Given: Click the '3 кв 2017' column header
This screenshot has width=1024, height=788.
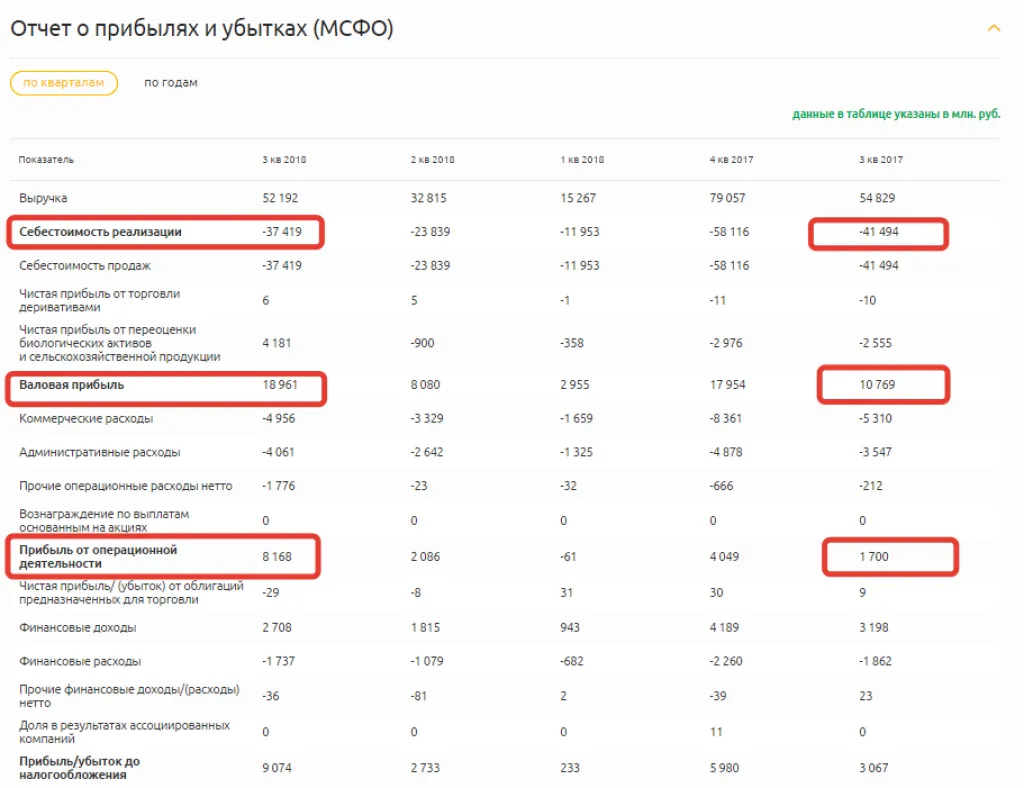Looking at the screenshot, I should (880, 160).
